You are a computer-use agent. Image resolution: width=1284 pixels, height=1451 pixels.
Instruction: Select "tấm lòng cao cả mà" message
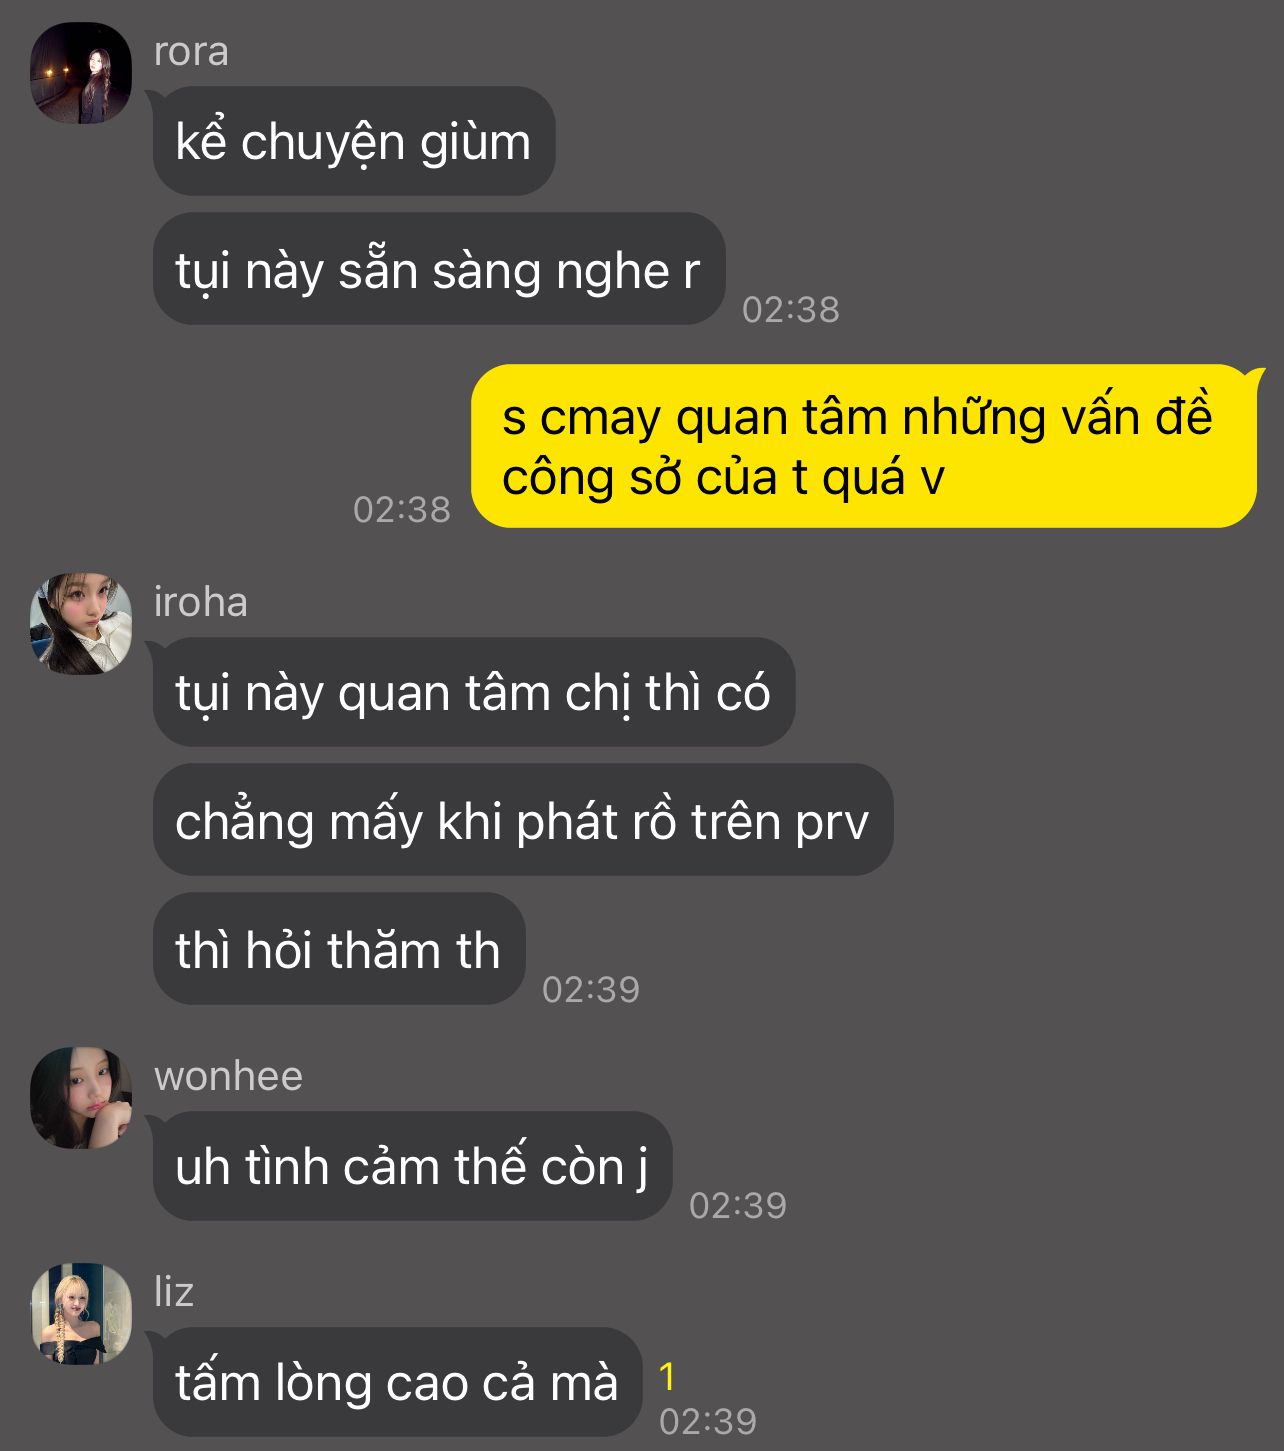point(397,1382)
